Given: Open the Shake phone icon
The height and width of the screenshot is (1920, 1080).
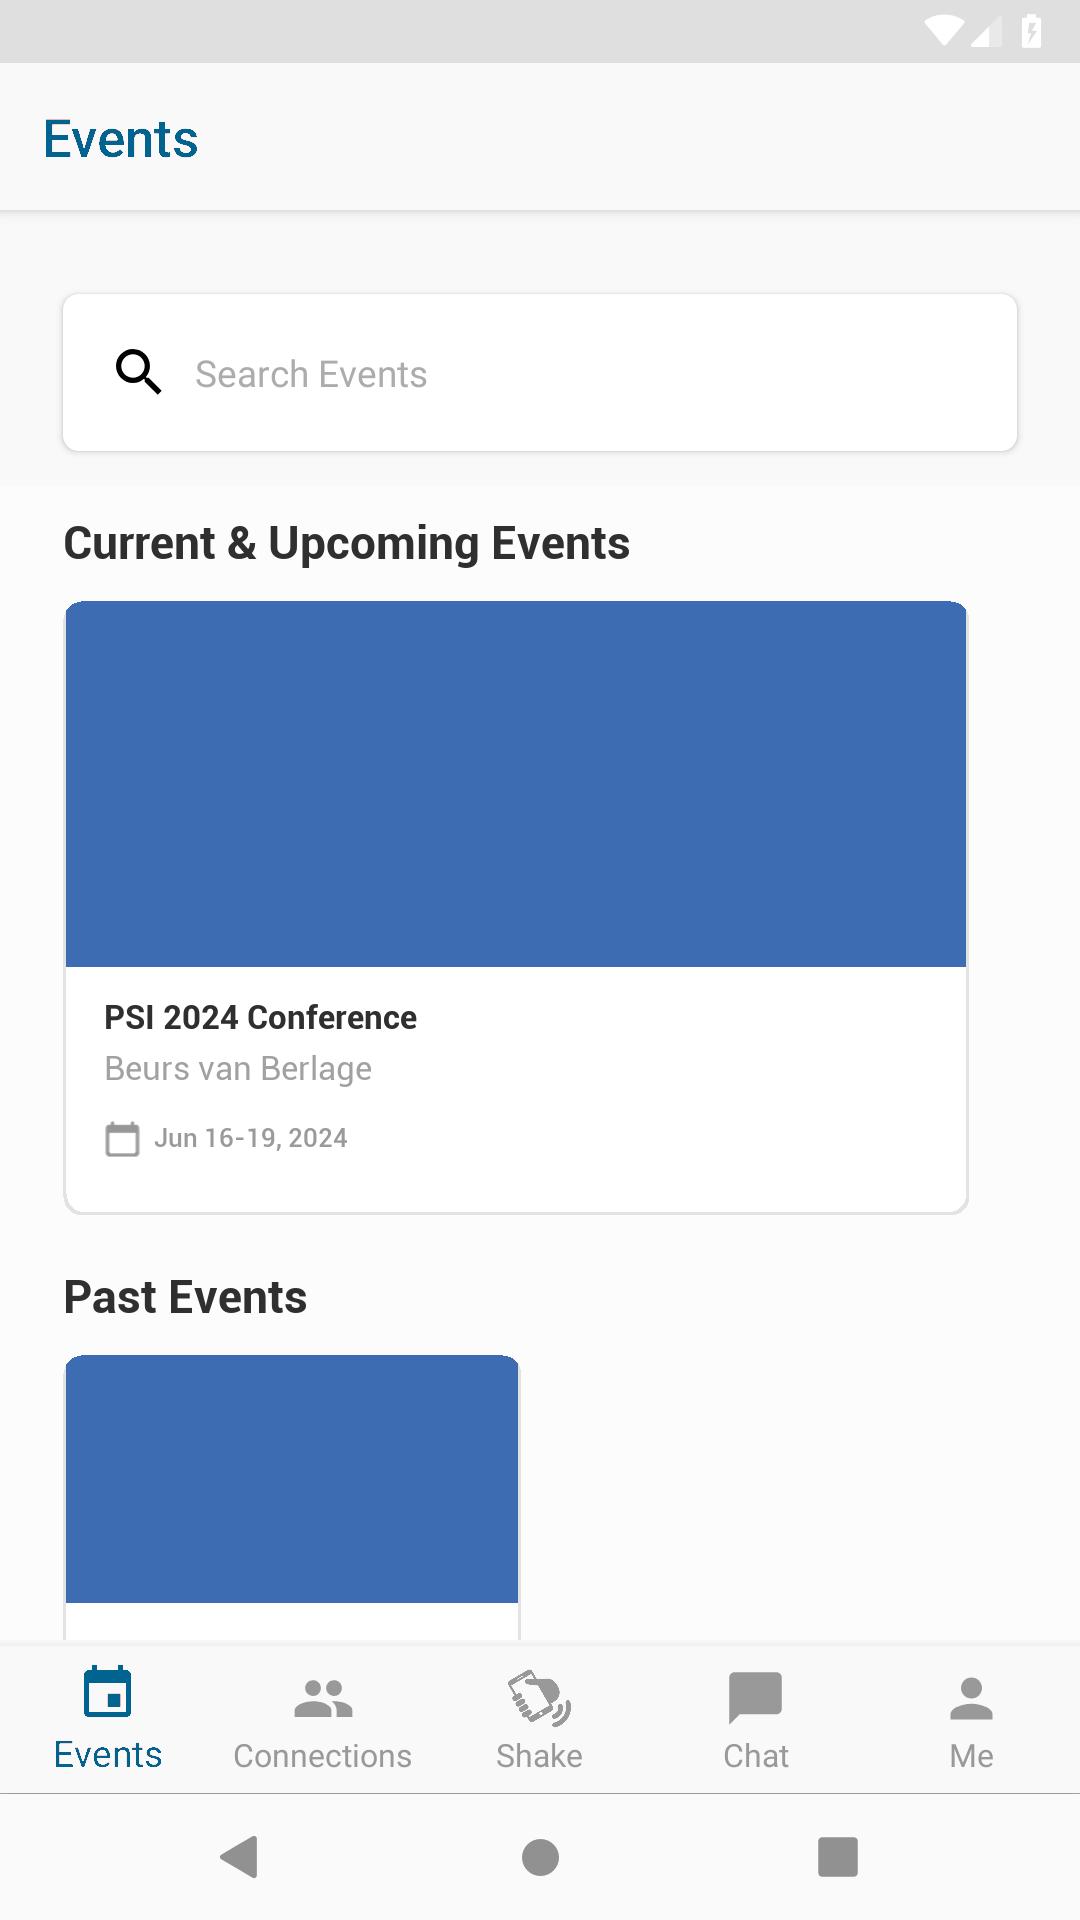Looking at the screenshot, I should tap(539, 1698).
